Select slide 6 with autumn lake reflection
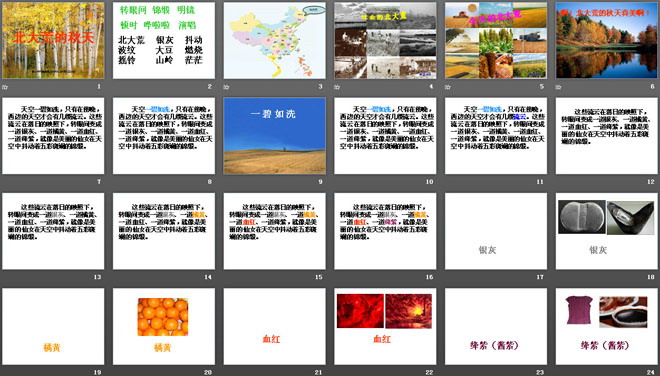The width and height of the screenshot is (660, 376). [x=607, y=40]
